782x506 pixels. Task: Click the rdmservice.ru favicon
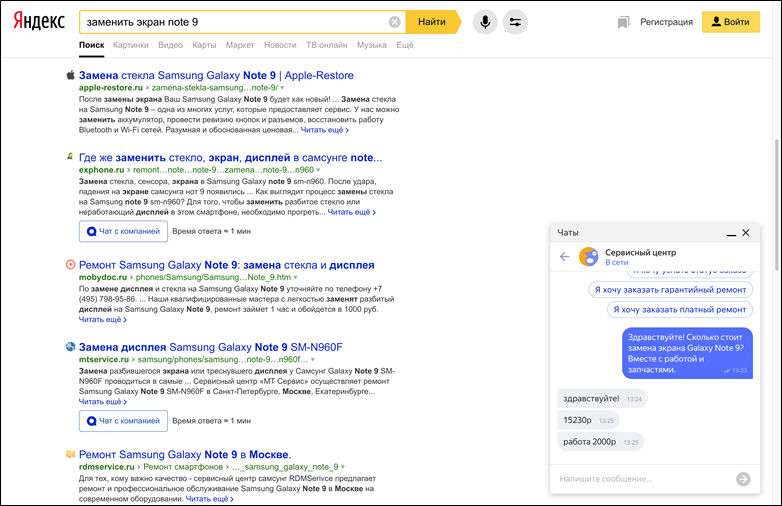pyautogui.click(x=70, y=454)
